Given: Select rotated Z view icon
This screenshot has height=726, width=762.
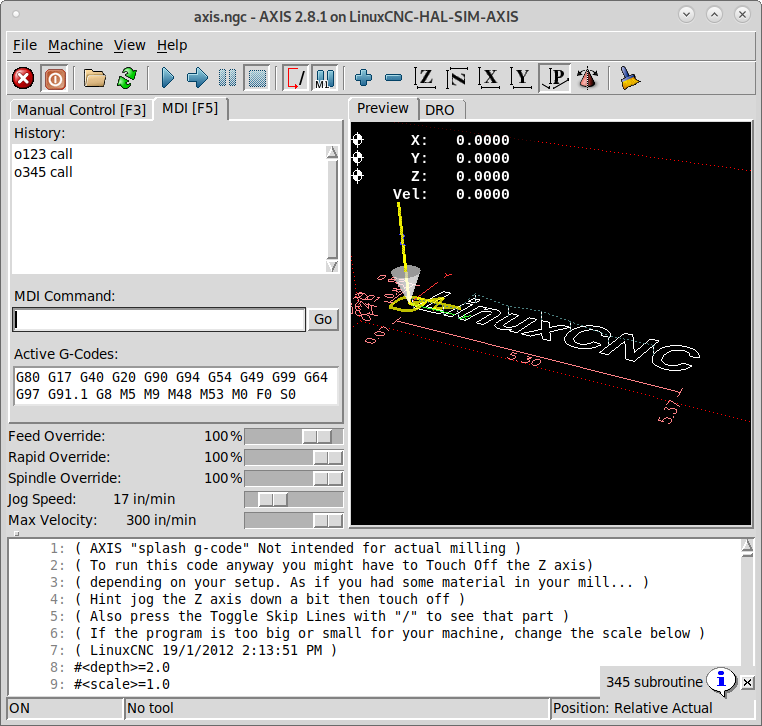Looking at the screenshot, I should click(457, 78).
